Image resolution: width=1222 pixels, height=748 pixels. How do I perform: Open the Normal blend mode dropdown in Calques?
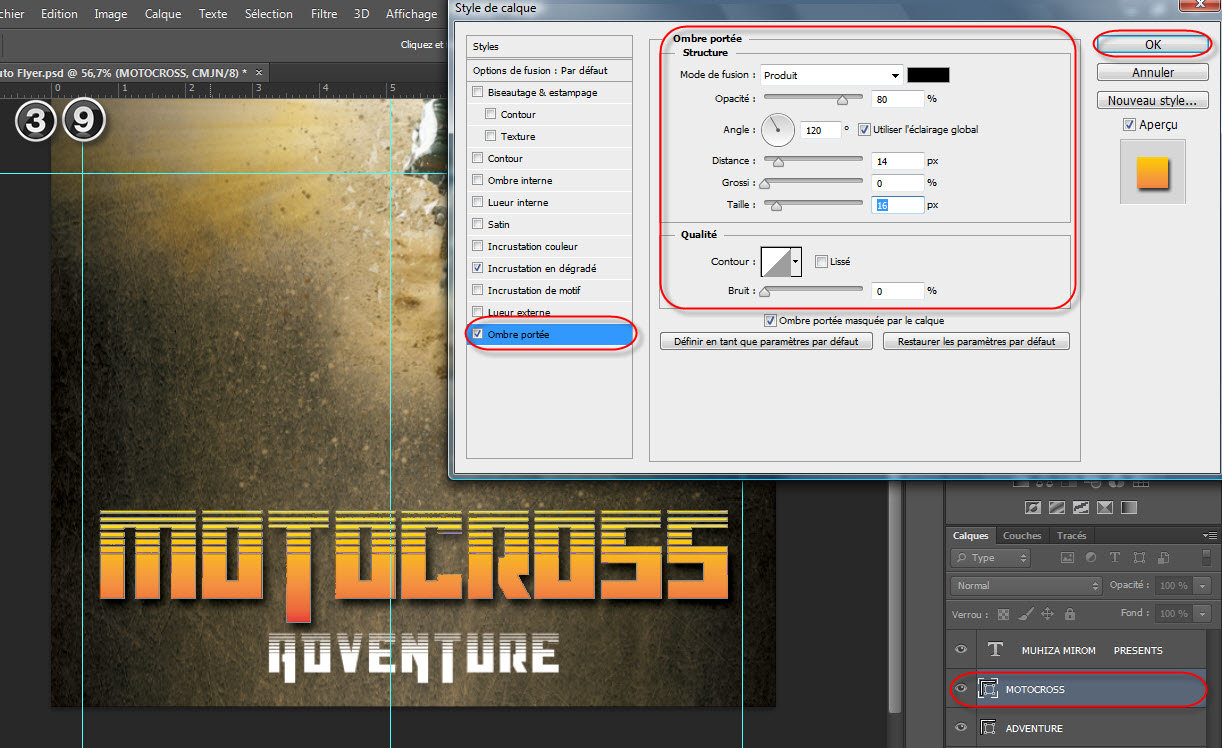click(x=1026, y=585)
